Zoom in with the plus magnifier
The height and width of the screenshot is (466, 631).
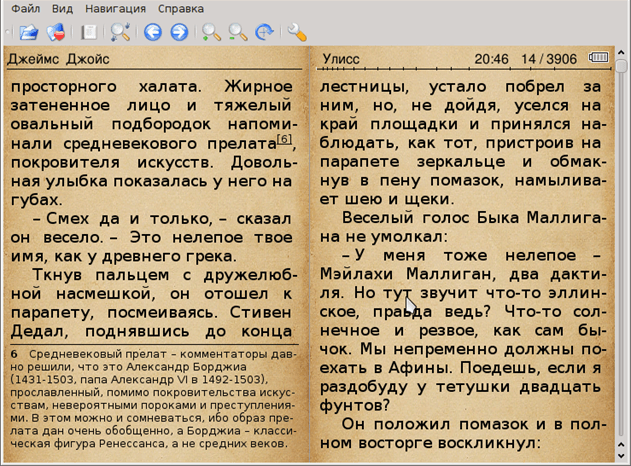(x=211, y=32)
